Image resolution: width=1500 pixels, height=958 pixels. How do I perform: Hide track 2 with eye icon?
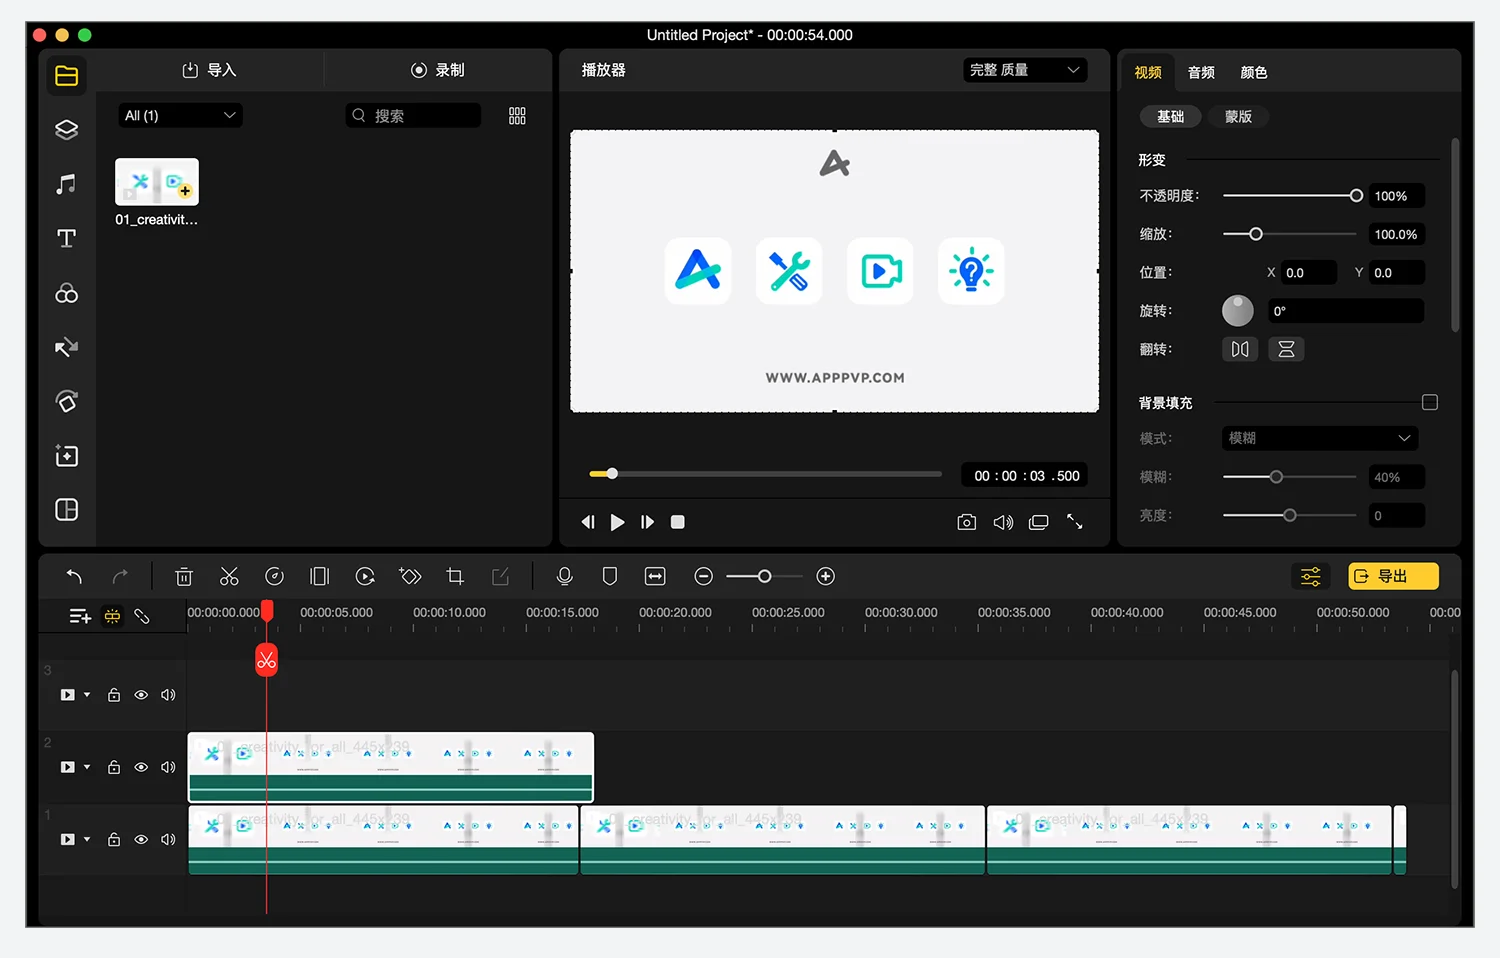click(141, 767)
